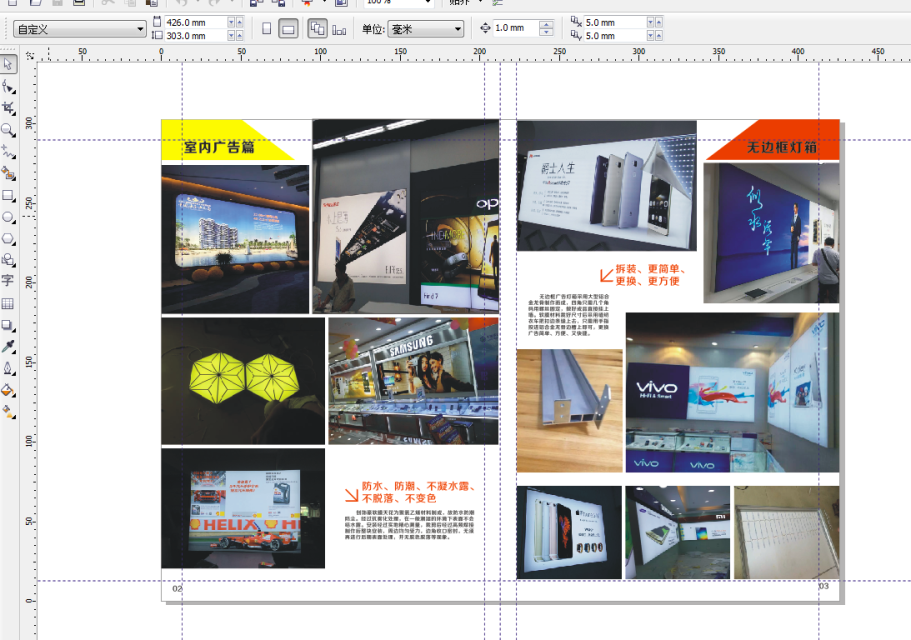
Task: Select the blue calligraphy wall photo
Action: coord(772,233)
